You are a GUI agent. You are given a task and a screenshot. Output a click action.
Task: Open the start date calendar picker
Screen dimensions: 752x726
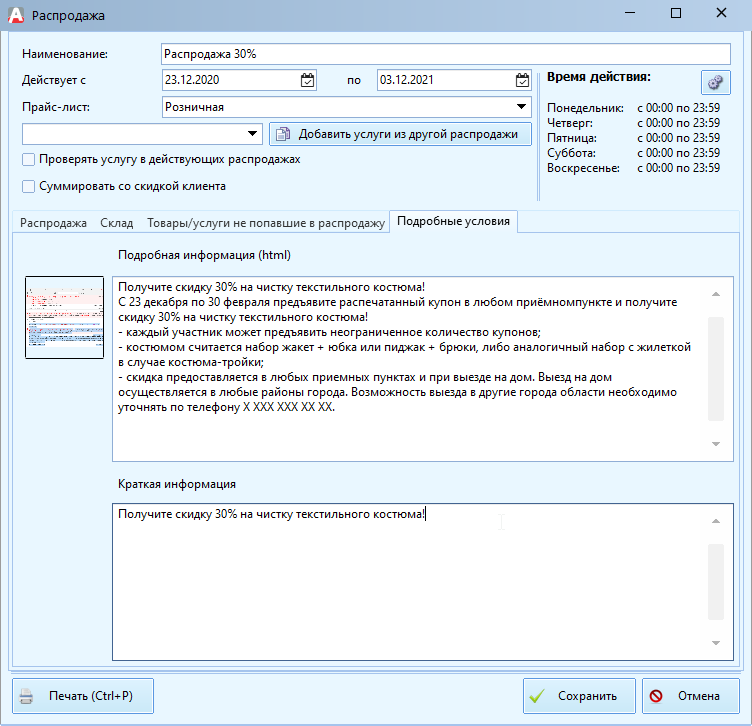click(x=307, y=80)
